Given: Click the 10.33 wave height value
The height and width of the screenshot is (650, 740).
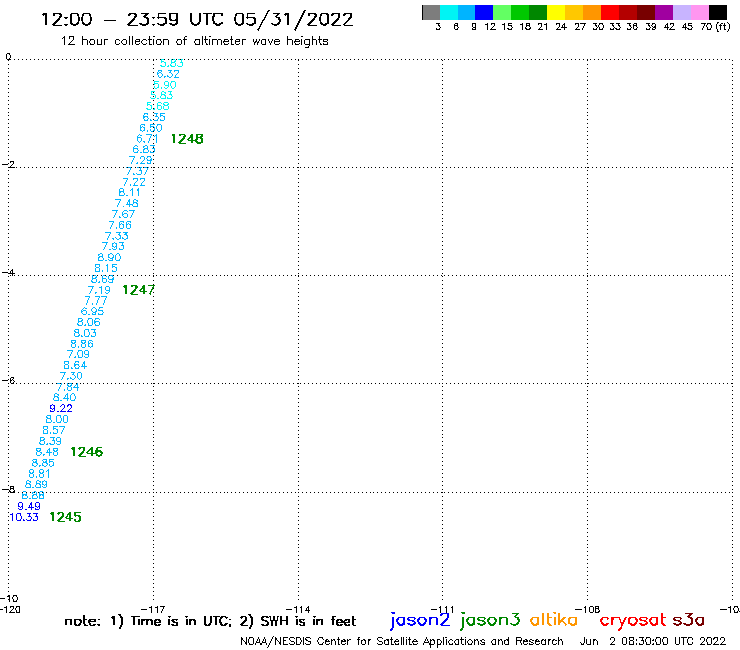Looking at the screenshot, I should (x=24, y=517).
